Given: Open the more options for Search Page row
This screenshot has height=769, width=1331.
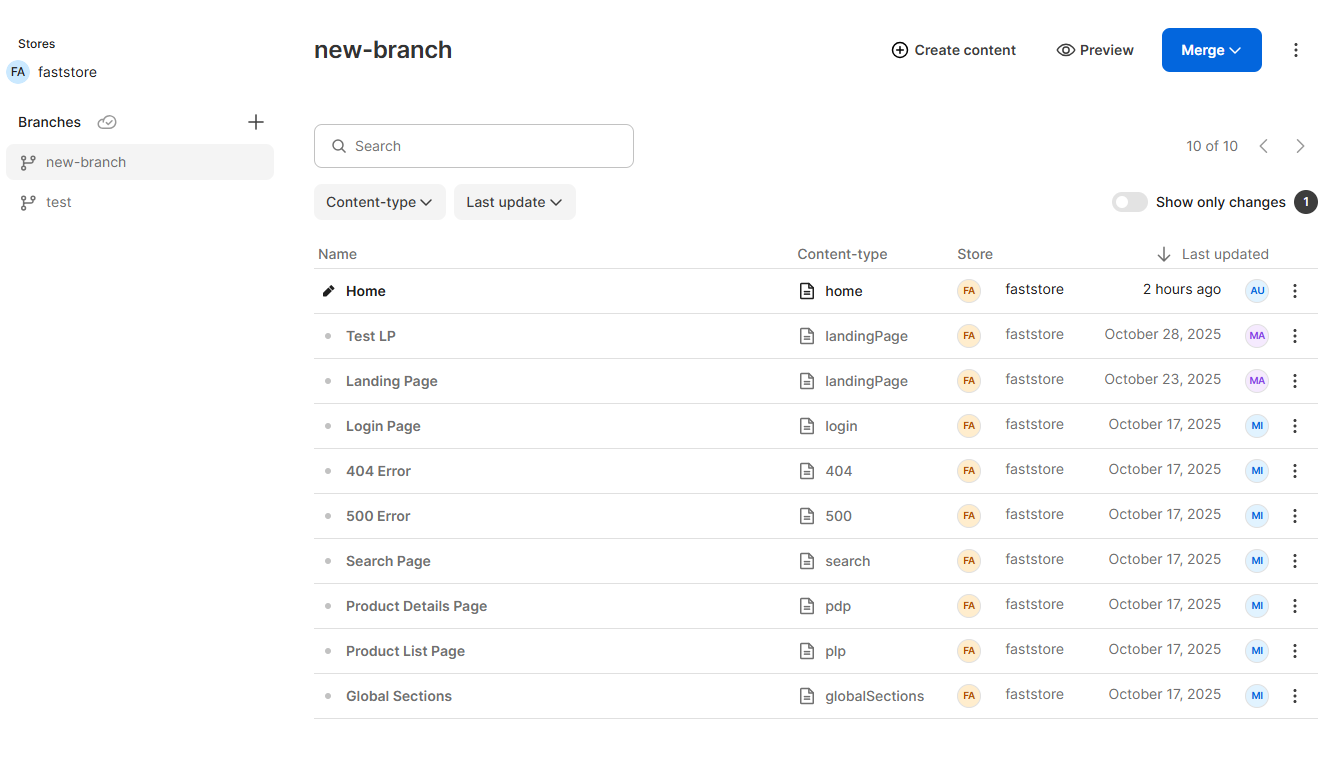Looking at the screenshot, I should coord(1295,561).
